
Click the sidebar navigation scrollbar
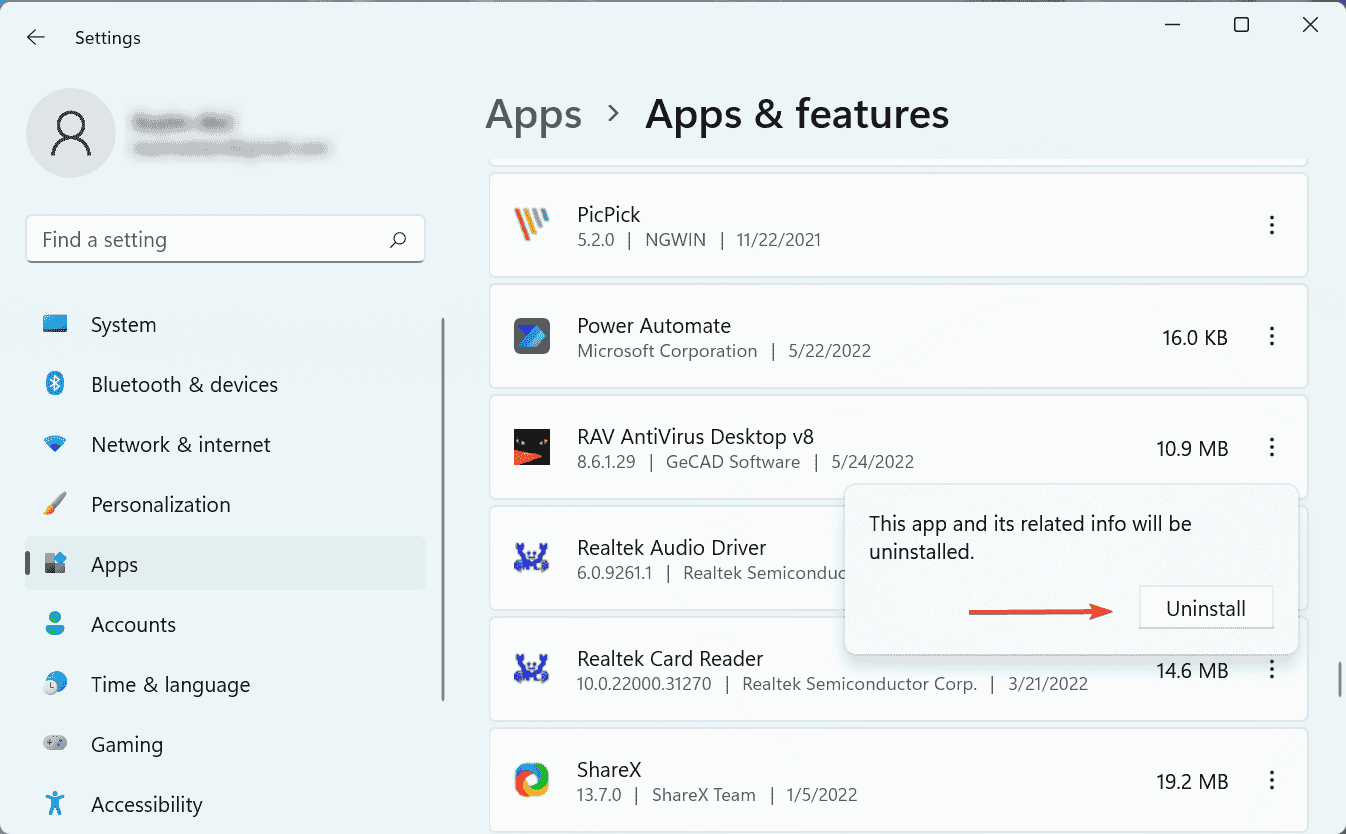click(441, 509)
